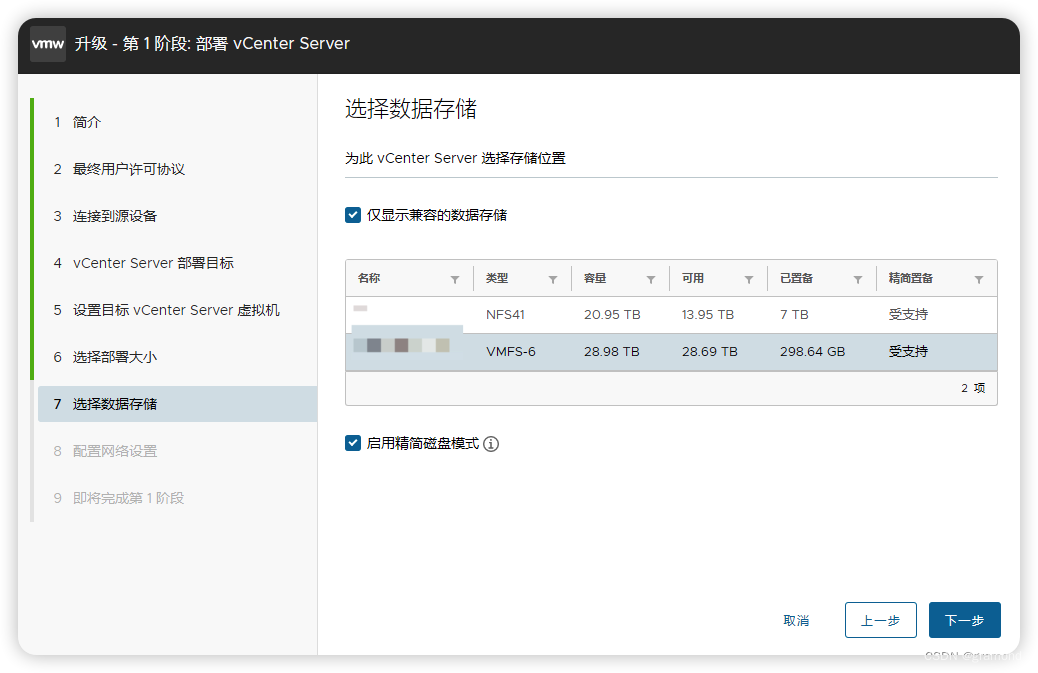Screen dimensions: 1038x673
Task: Open the filter for the 已置备 column
Action: [858, 279]
